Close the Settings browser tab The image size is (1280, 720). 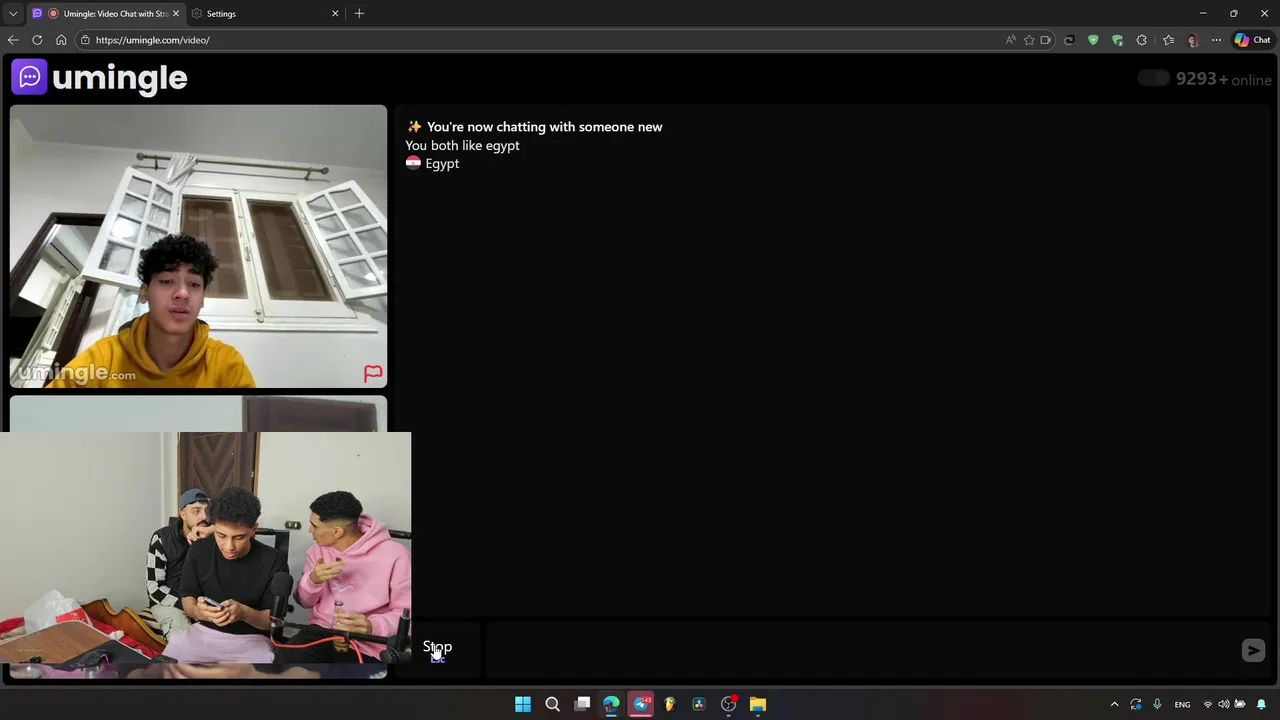click(x=335, y=14)
